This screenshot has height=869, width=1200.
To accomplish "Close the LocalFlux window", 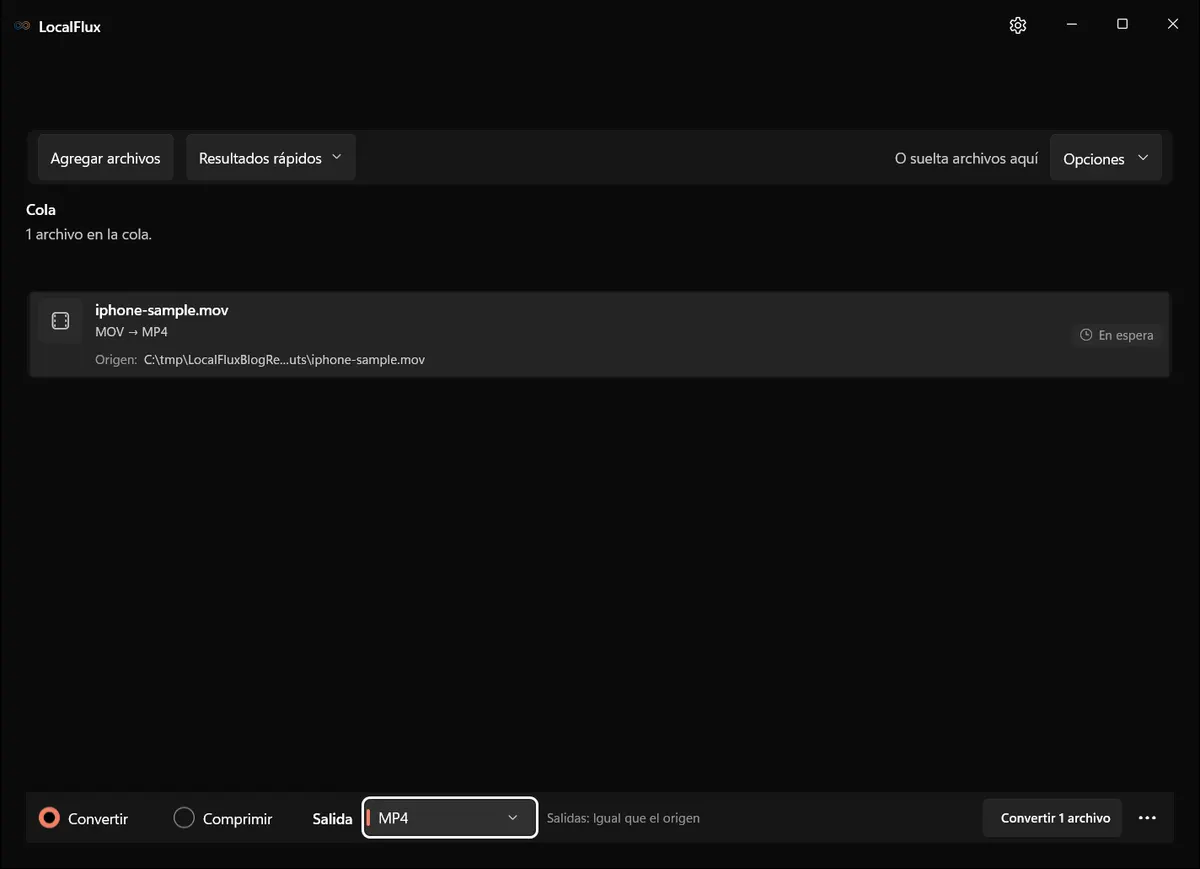I will point(1173,25).
